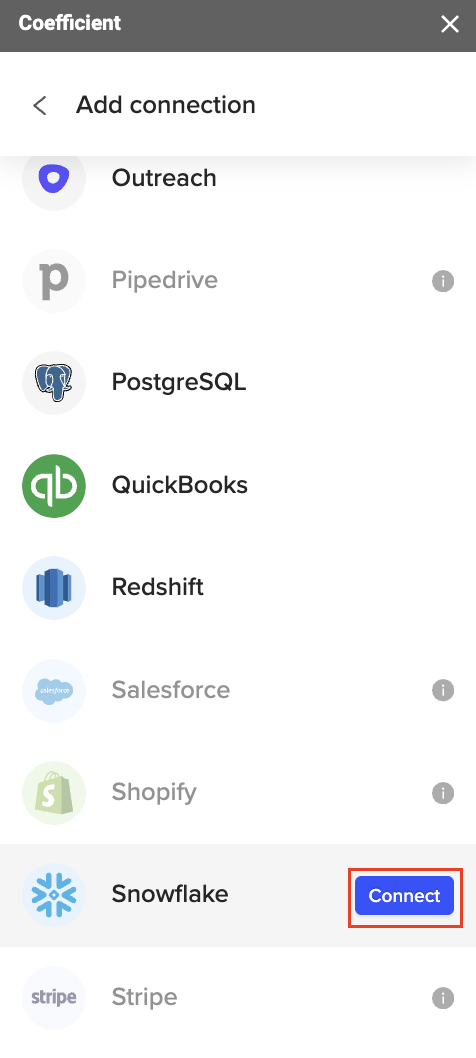Open info icon next to Salesforce
The width and height of the screenshot is (476, 1058).
click(x=443, y=690)
